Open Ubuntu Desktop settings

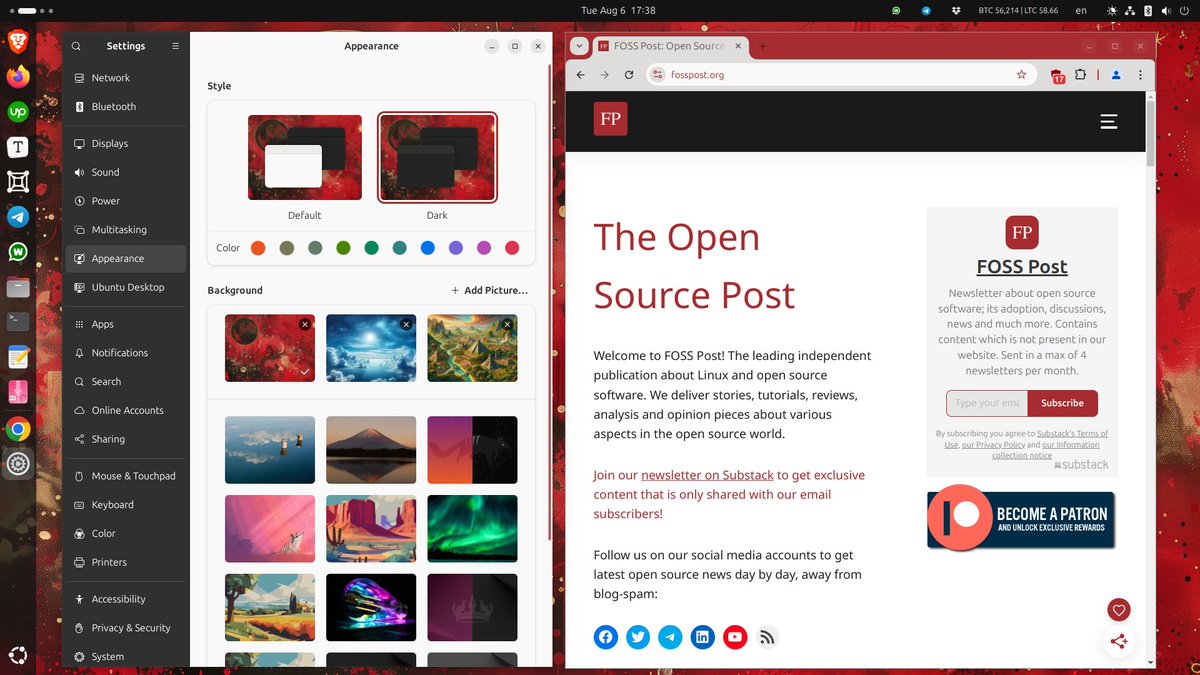pos(126,287)
